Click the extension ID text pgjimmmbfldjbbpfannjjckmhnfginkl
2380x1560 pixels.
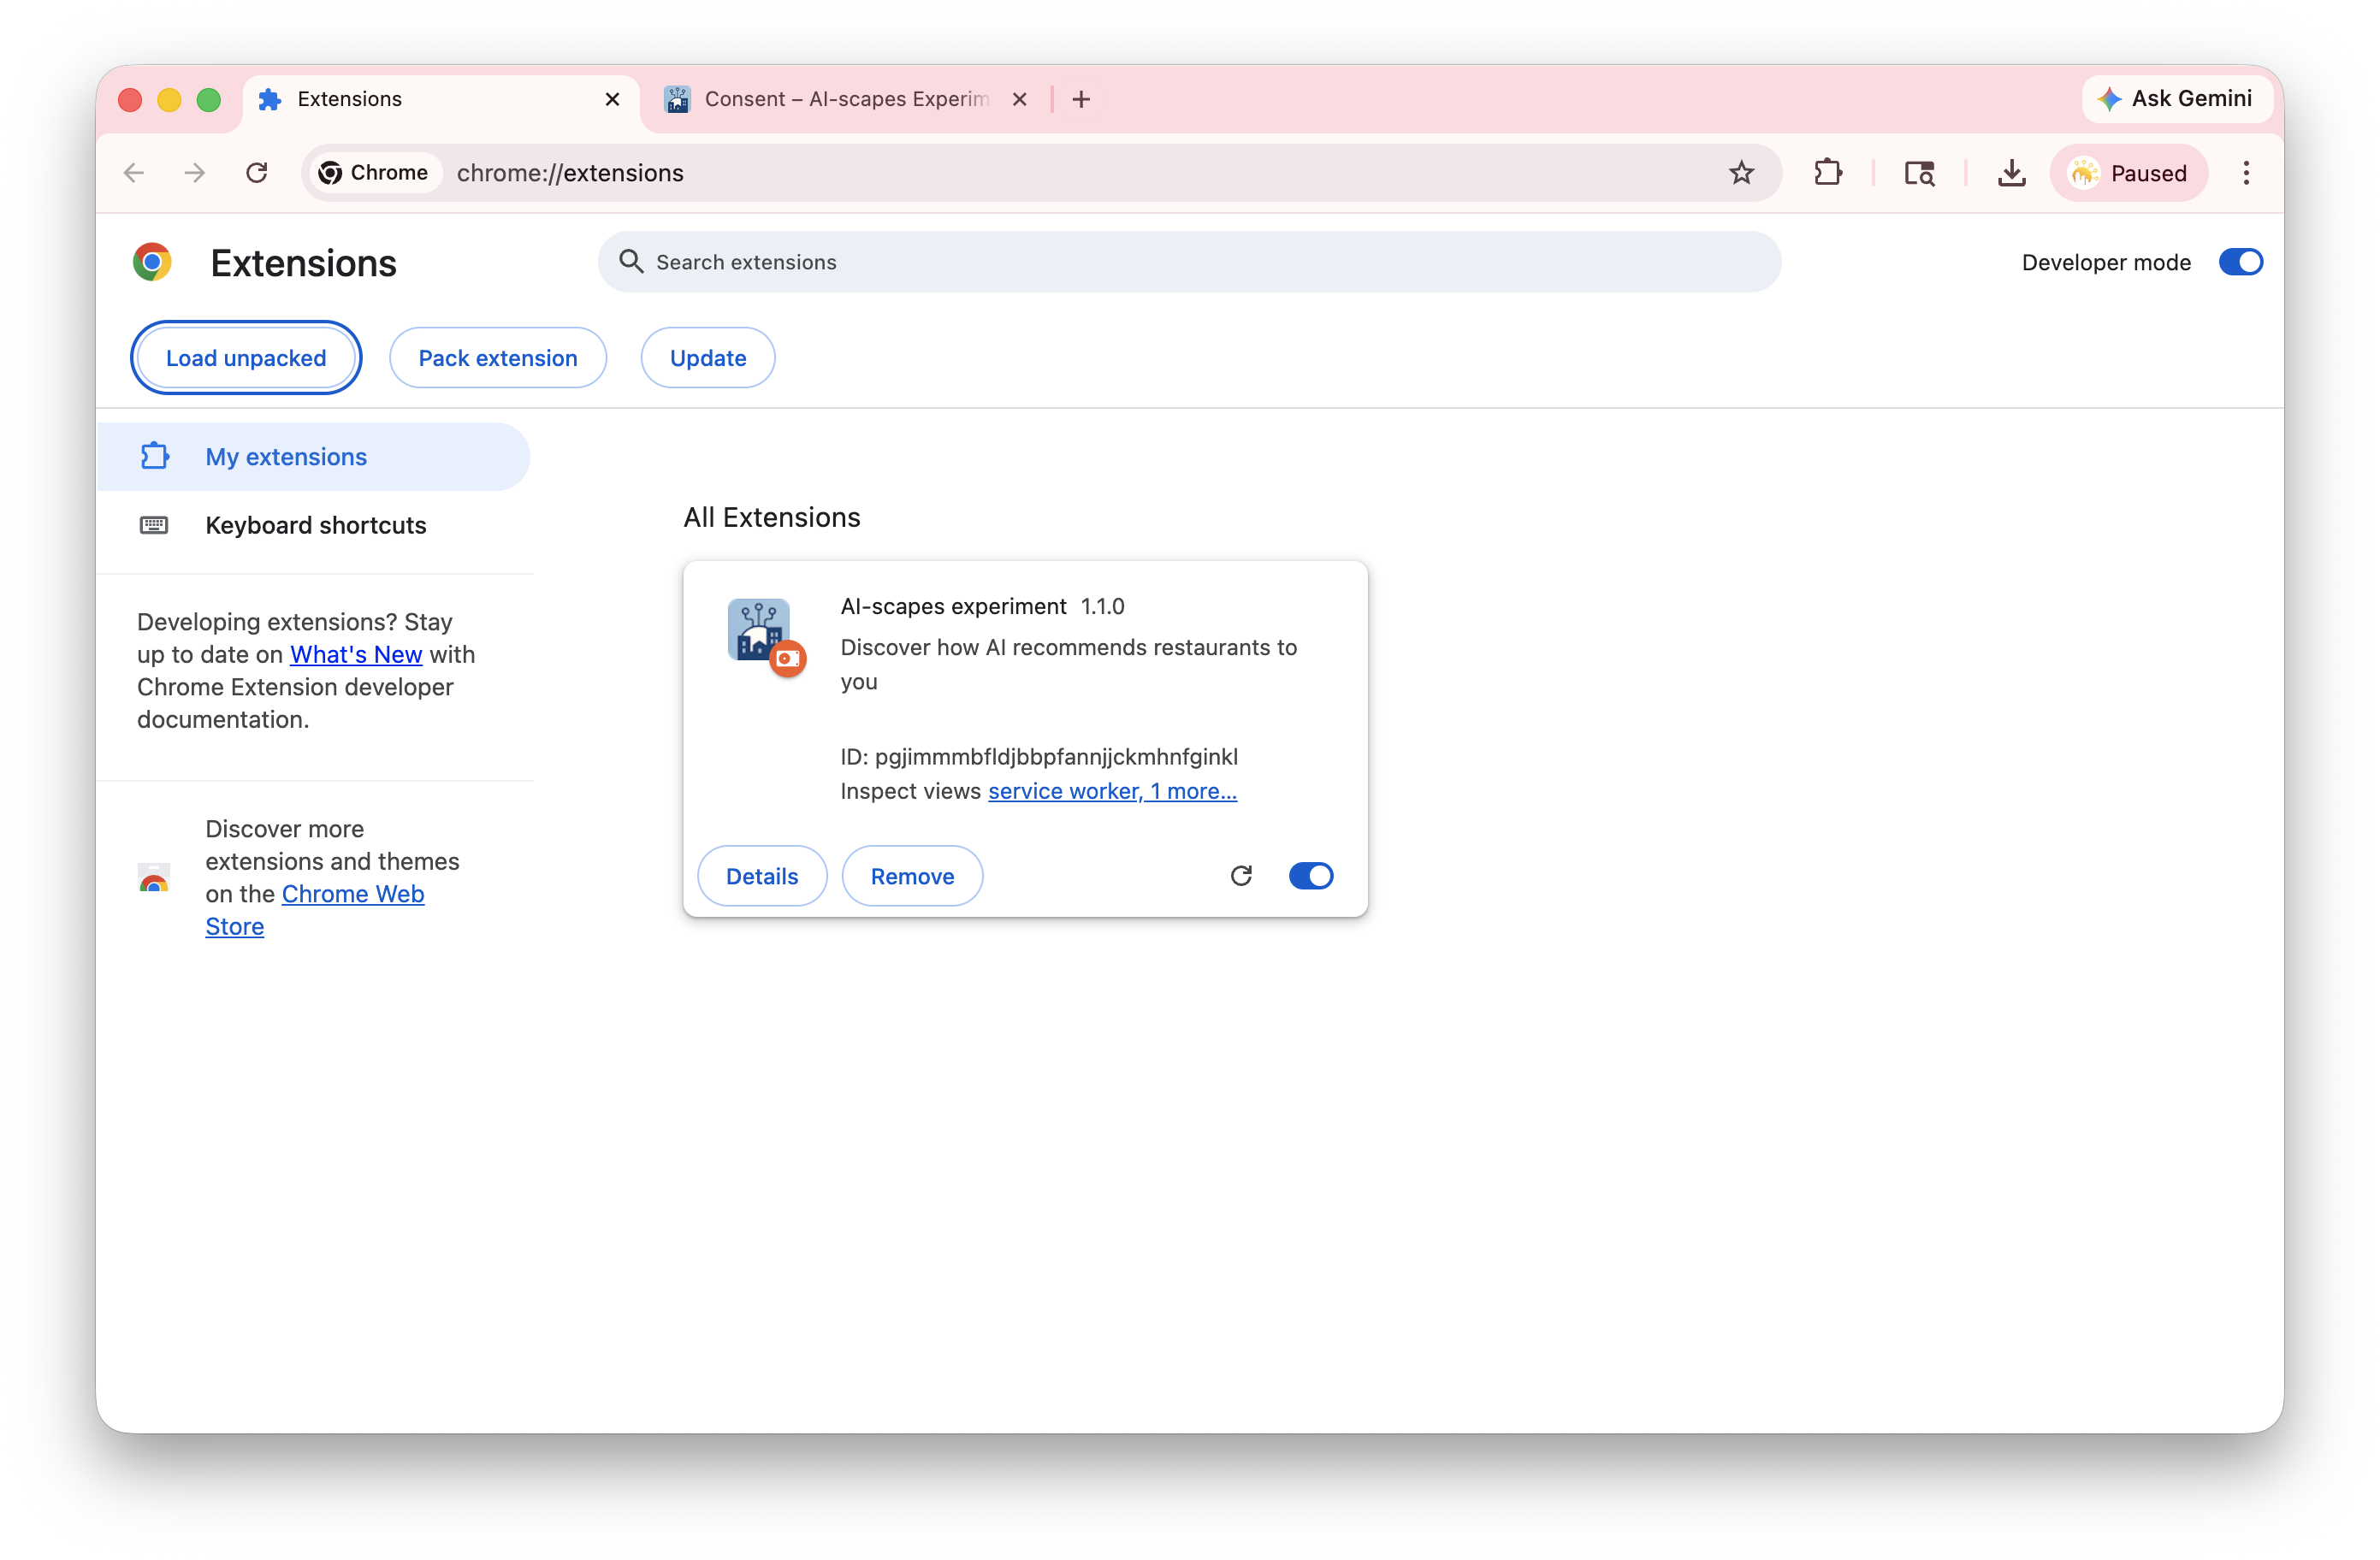point(1056,757)
